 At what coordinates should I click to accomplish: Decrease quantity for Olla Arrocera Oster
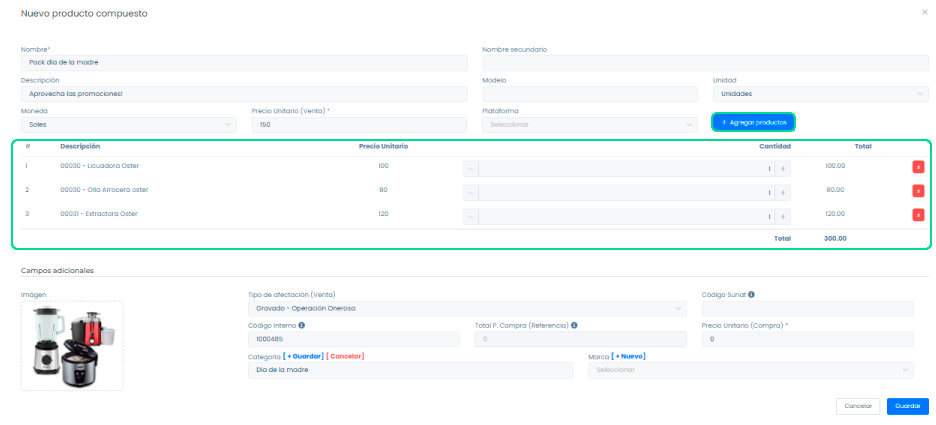[x=470, y=191]
